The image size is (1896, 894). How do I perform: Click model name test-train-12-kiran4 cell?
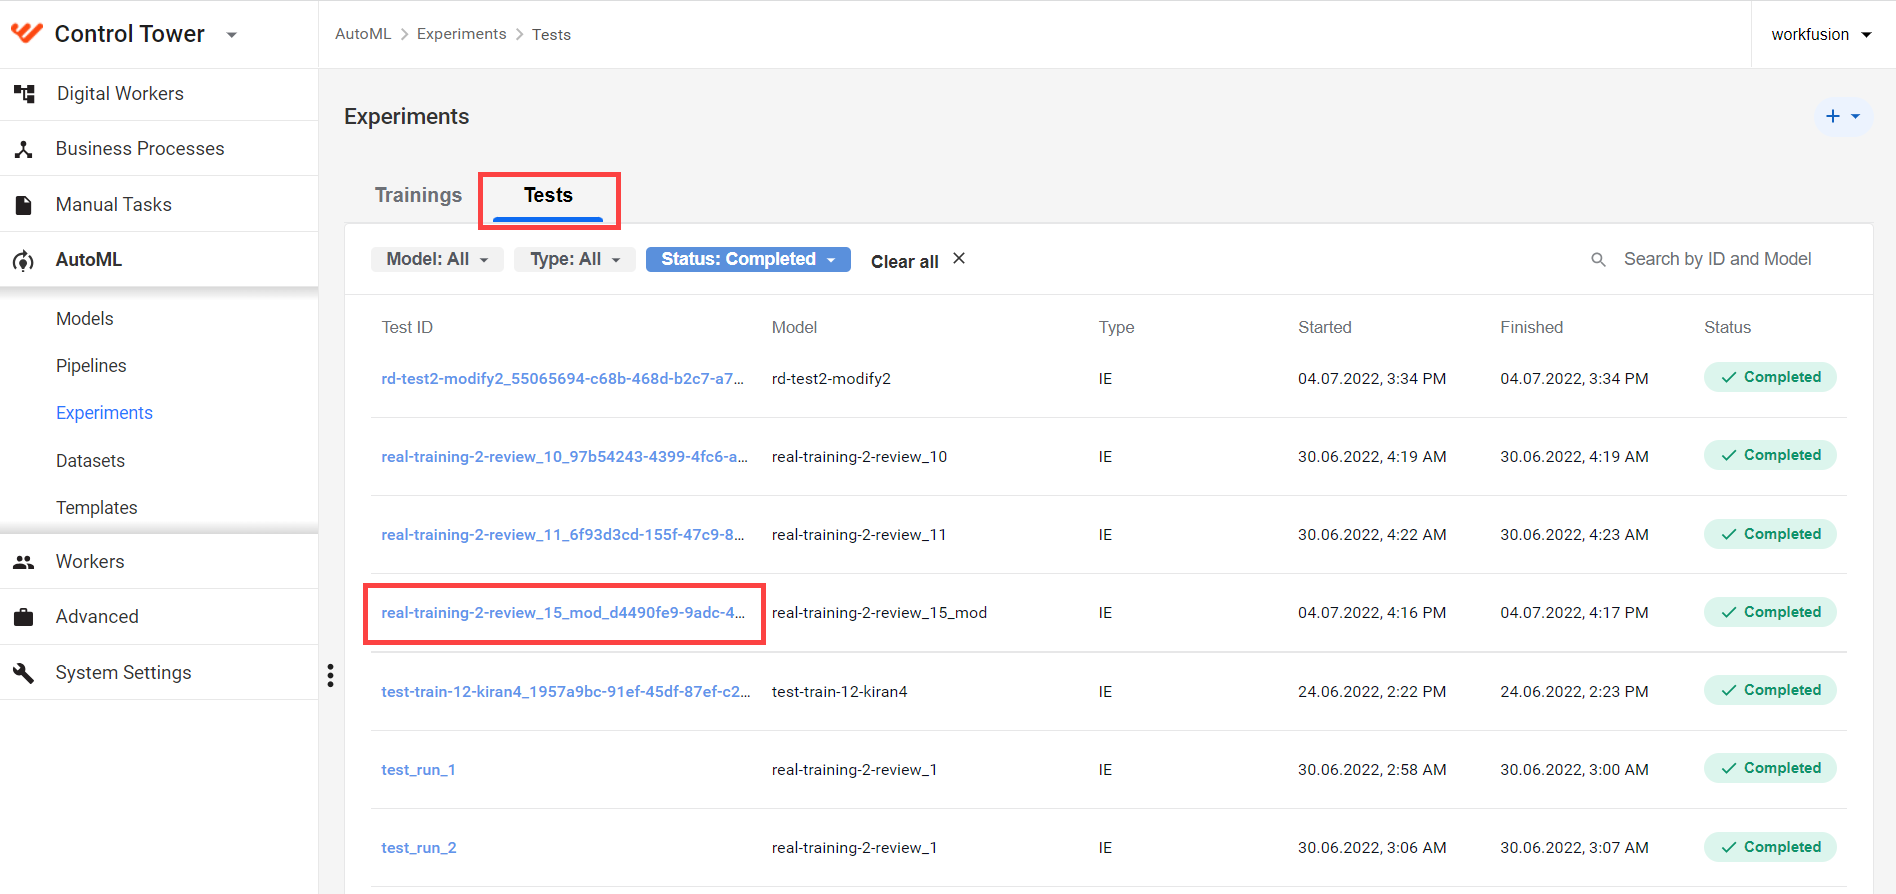tap(839, 692)
